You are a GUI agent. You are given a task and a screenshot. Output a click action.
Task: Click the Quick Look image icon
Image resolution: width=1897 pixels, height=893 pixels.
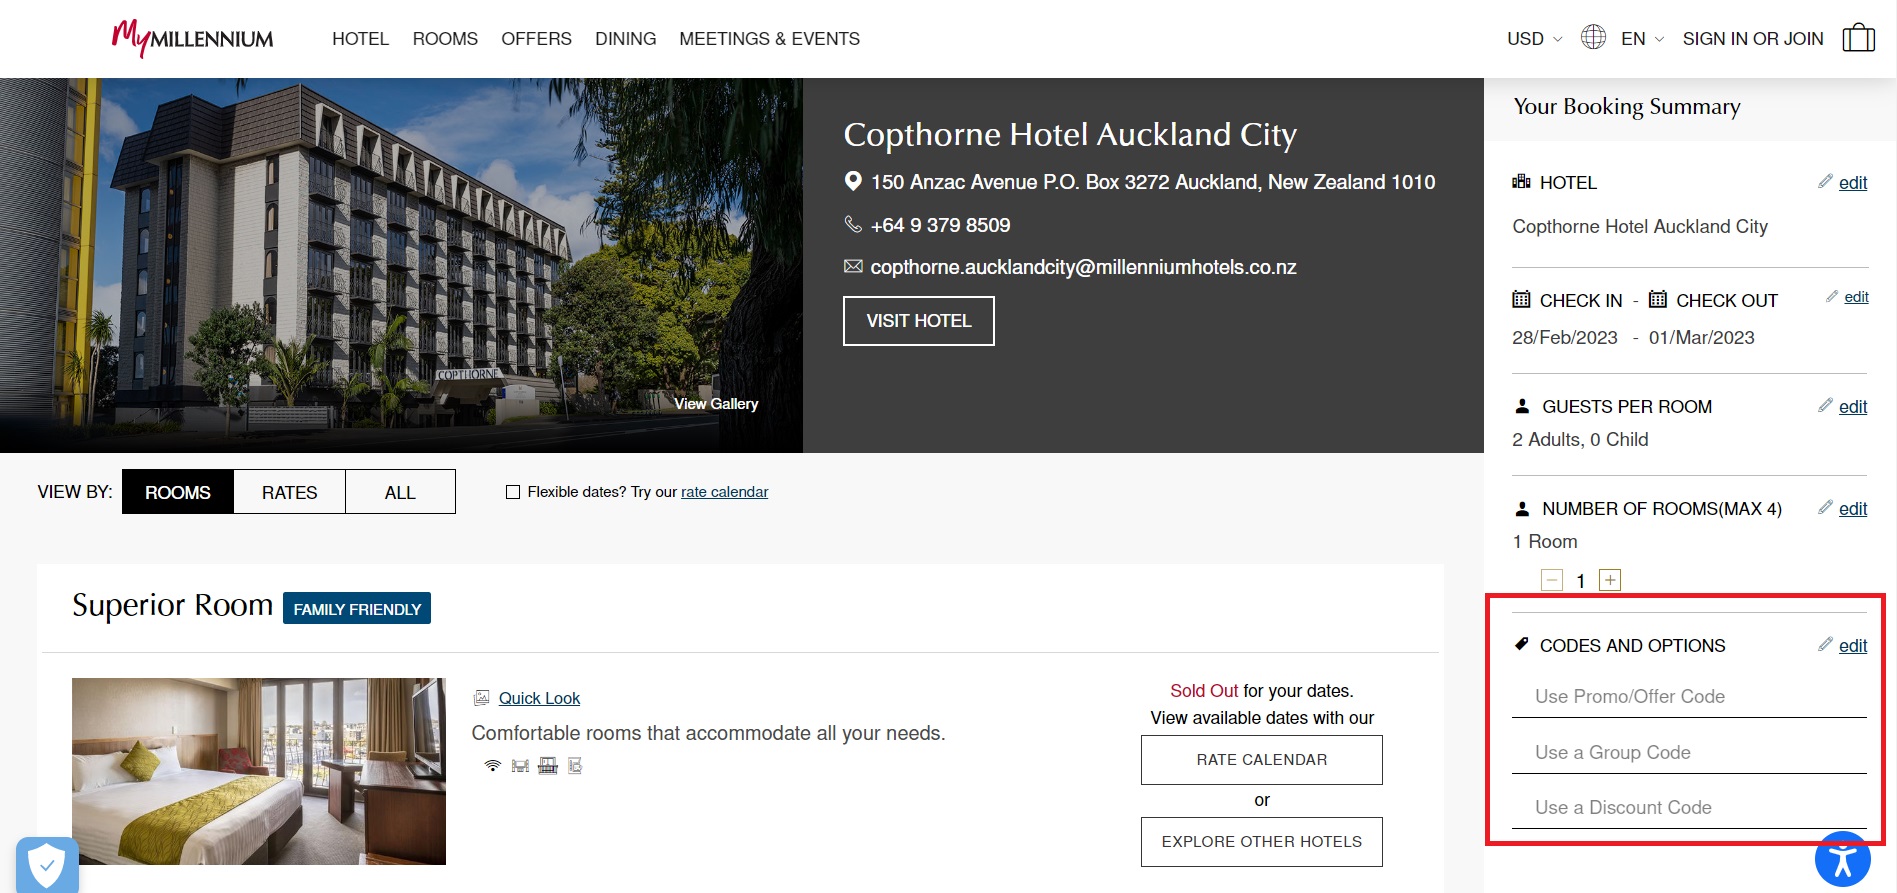point(482,698)
